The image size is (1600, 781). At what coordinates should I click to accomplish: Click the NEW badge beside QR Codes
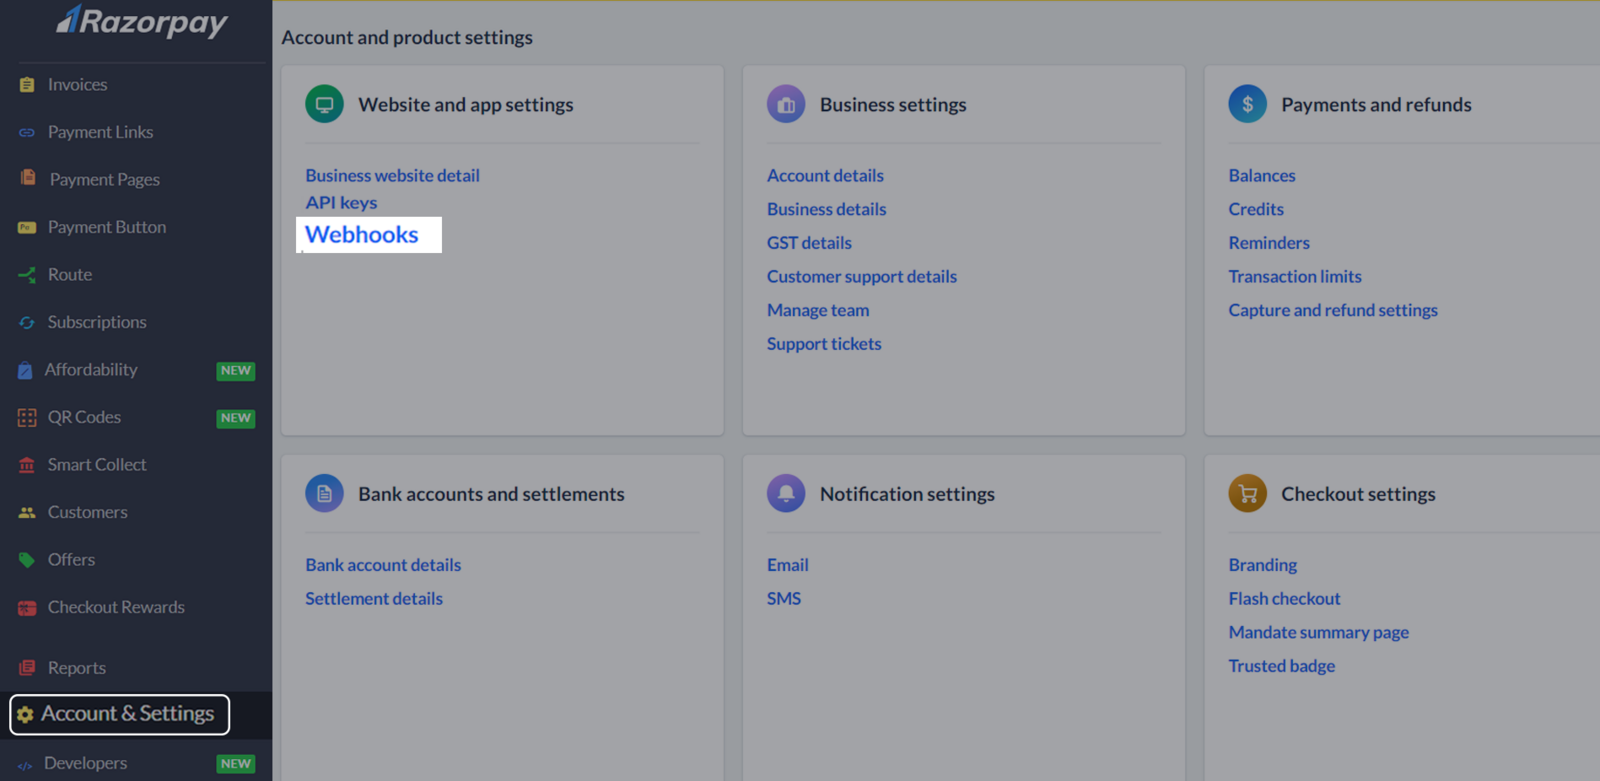(x=236, y=418)
